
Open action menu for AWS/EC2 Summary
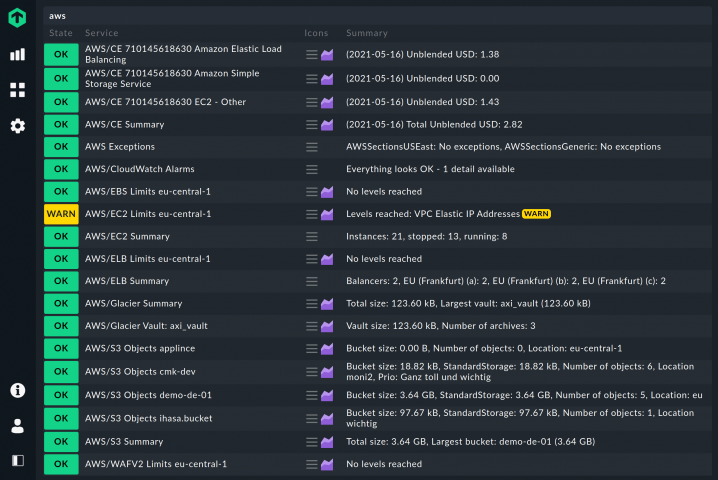[312, 237]
